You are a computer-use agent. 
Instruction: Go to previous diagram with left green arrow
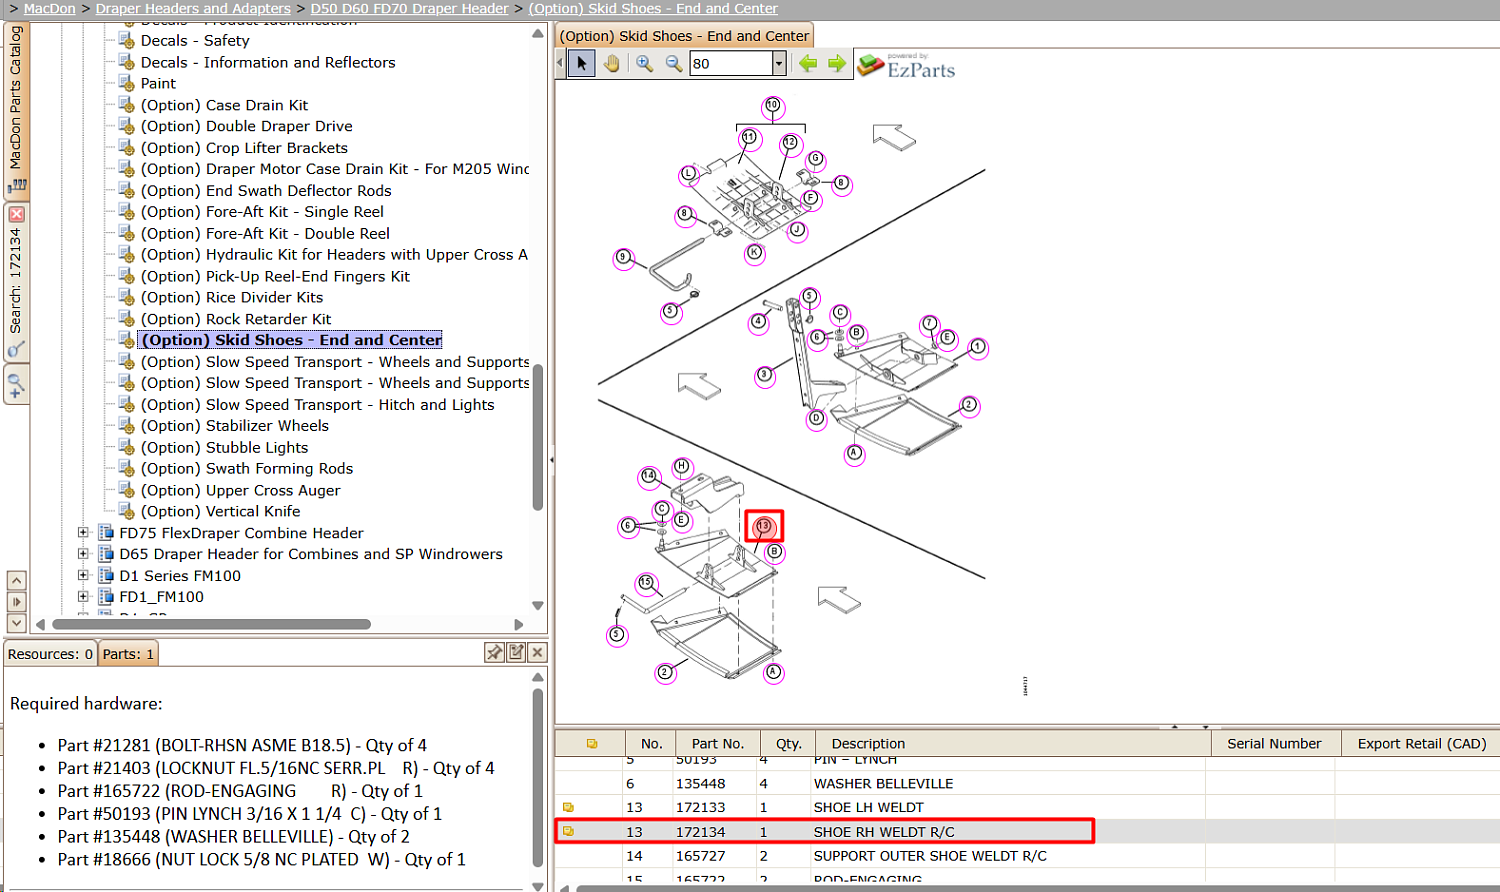[808, 64]
